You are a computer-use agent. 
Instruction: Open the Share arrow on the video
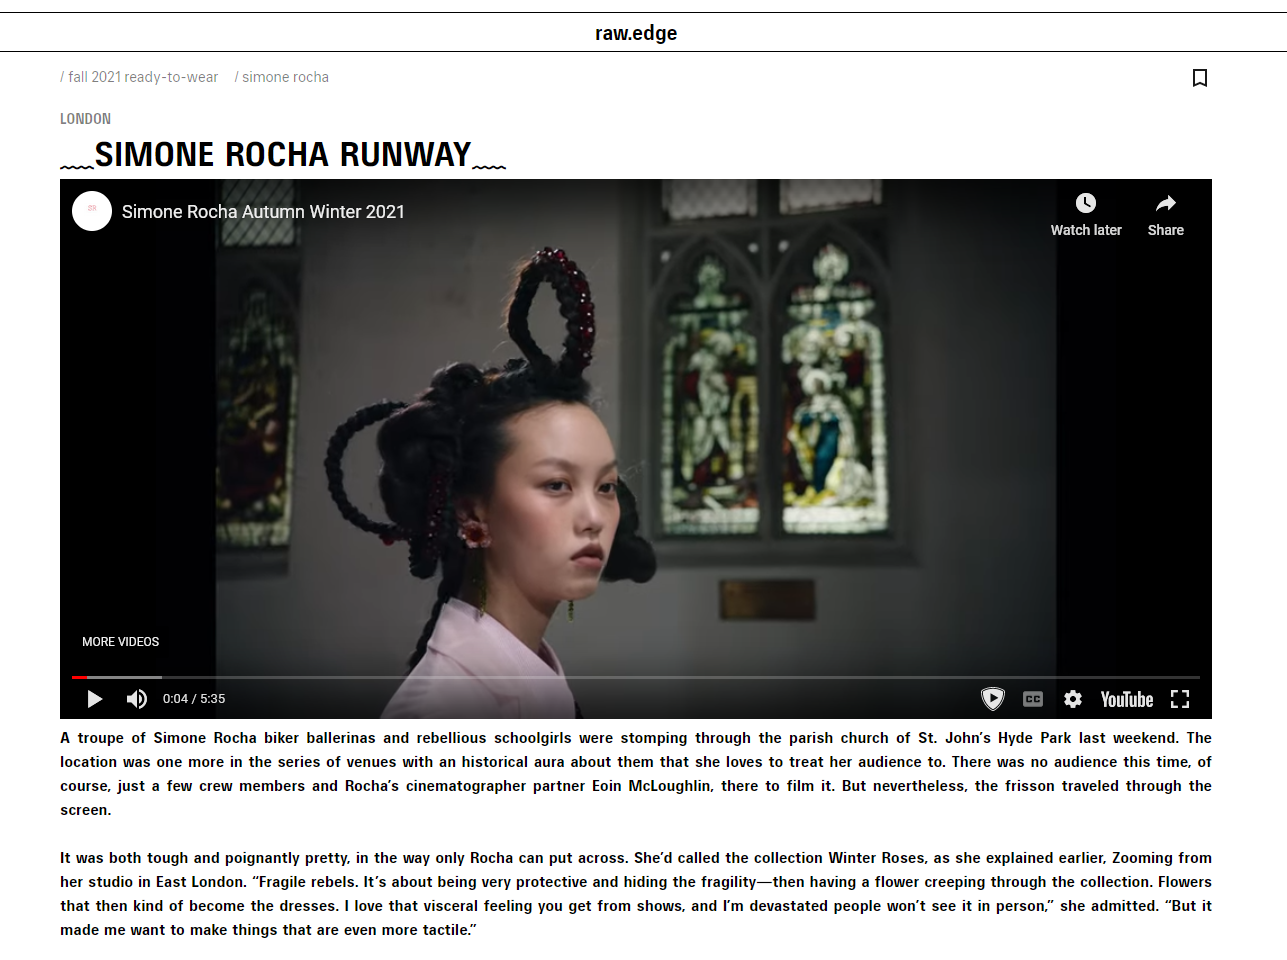coord(1166,203)
